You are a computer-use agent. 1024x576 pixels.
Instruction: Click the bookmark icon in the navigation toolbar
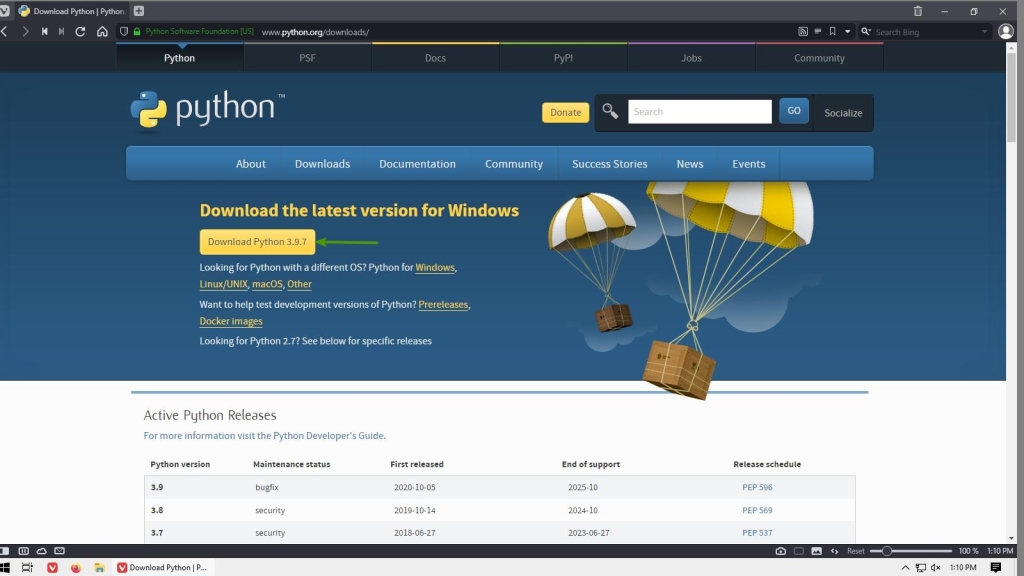pos(834,31)
